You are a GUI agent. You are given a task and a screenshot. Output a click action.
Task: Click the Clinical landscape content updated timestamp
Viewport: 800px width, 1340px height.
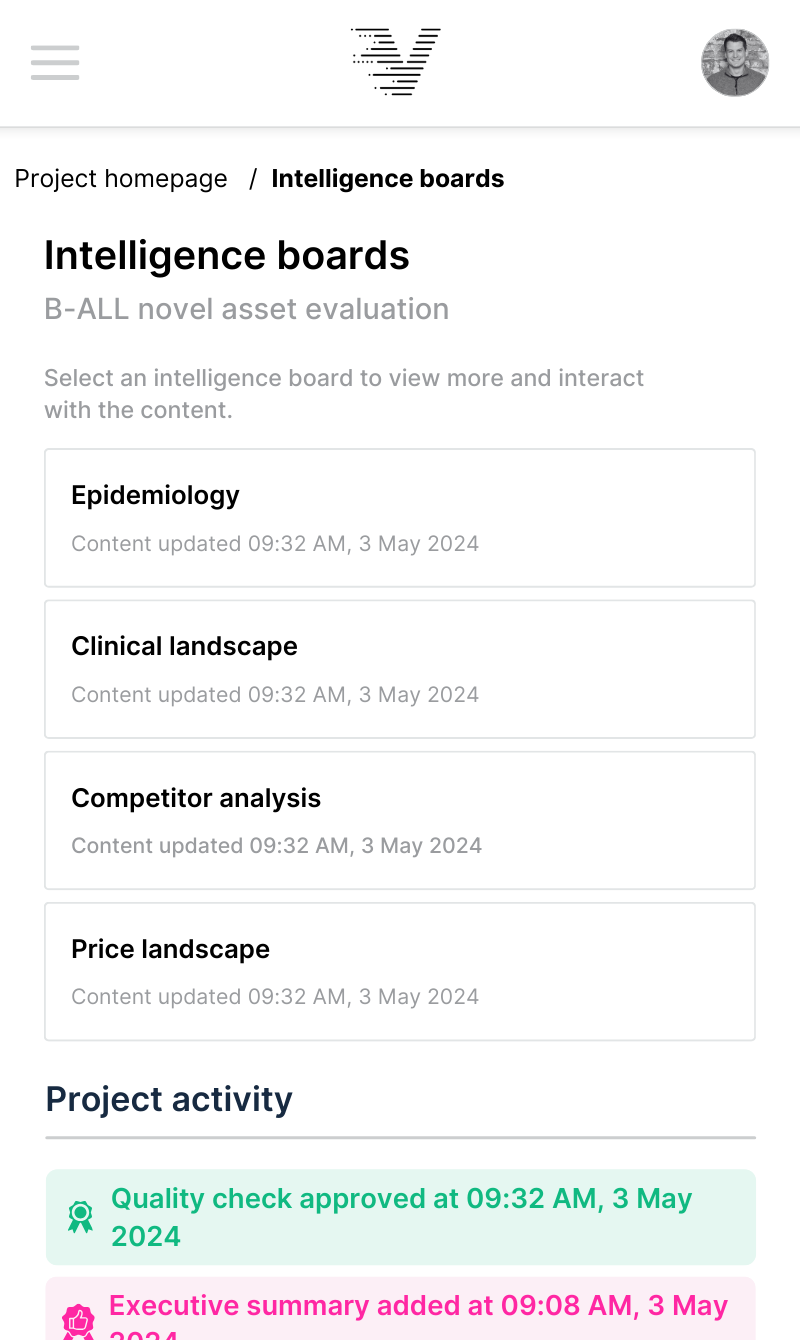click(x=275, y=695)
